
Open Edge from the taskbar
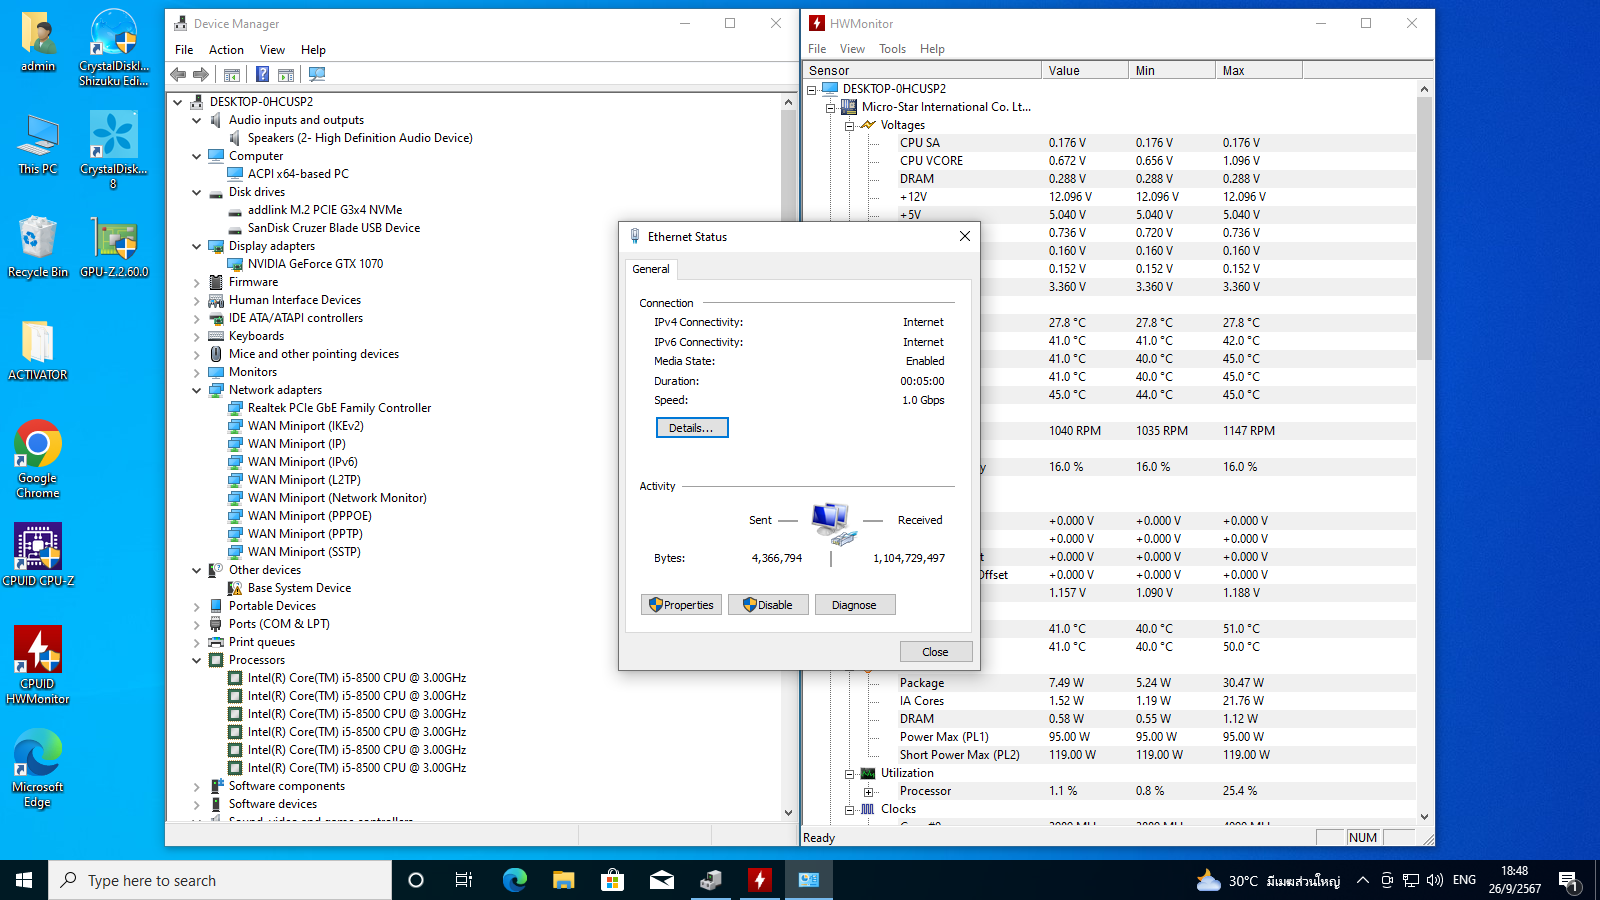click(x=514, y=880)
